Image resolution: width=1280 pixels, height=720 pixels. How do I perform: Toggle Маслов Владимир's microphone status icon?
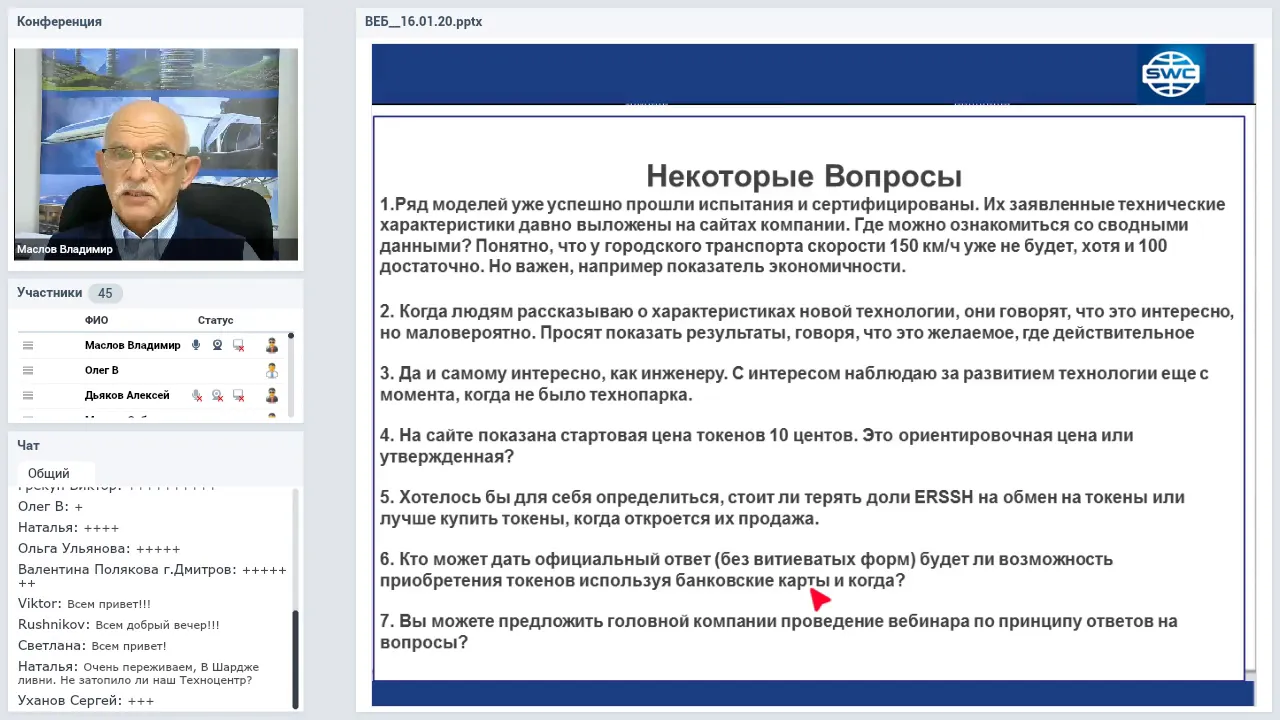click(196, 345)
